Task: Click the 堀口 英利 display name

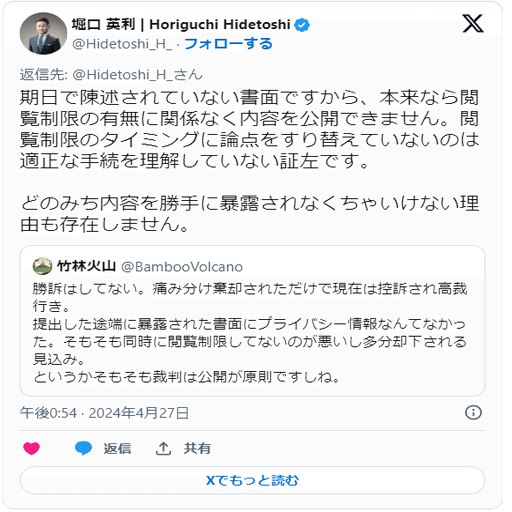Action: tap(104, 25)
